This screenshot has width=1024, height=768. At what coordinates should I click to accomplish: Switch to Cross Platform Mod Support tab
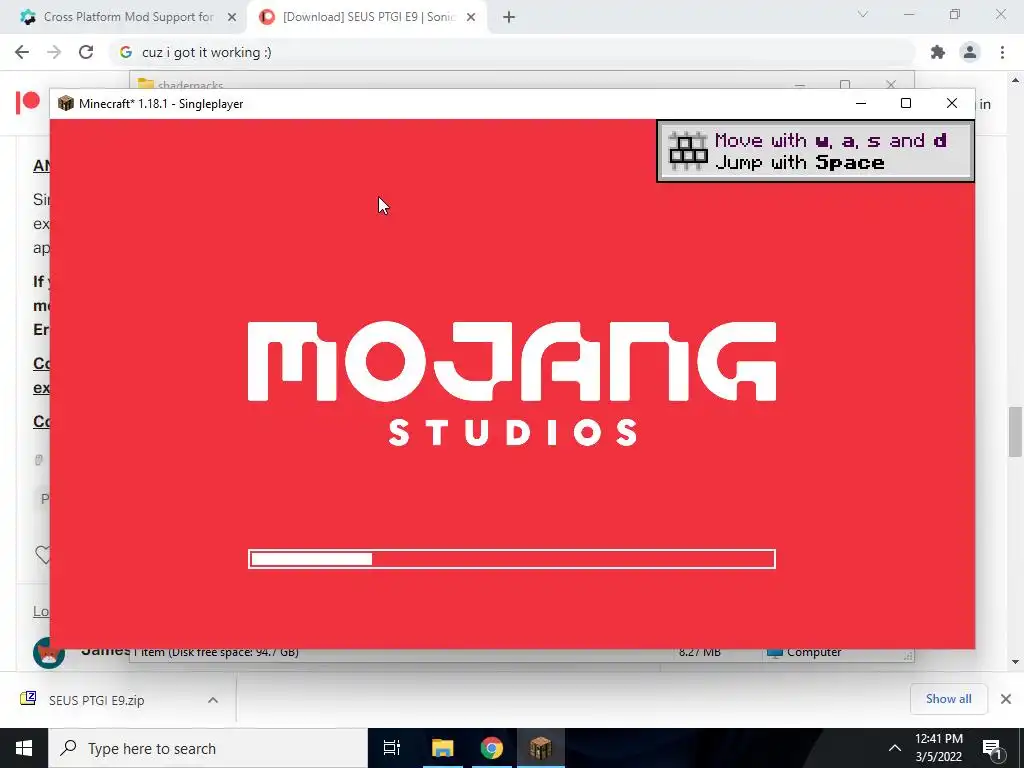128,17
